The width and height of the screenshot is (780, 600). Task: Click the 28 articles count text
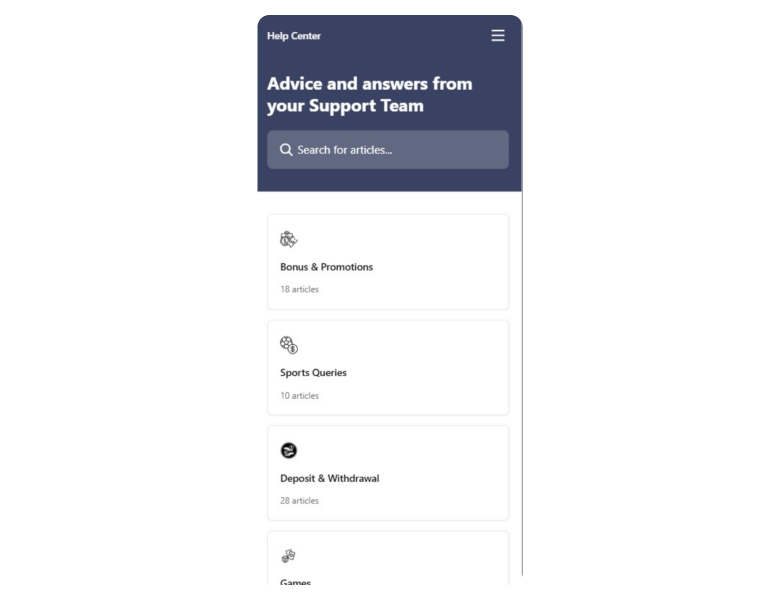tap(299, 500)
